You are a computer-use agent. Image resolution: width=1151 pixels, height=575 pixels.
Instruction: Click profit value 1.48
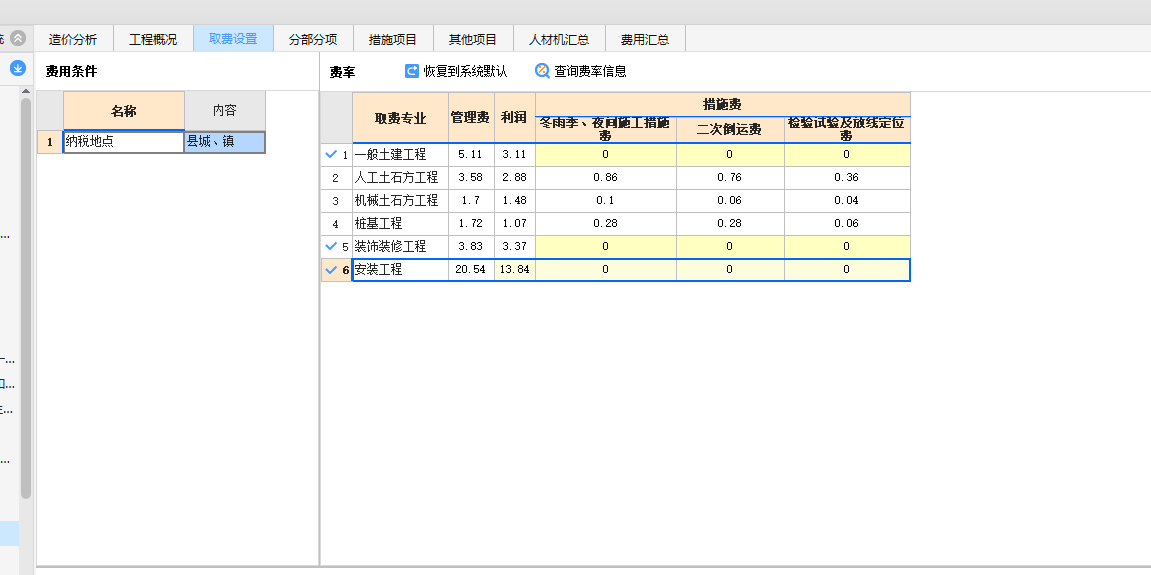[515, 200]
